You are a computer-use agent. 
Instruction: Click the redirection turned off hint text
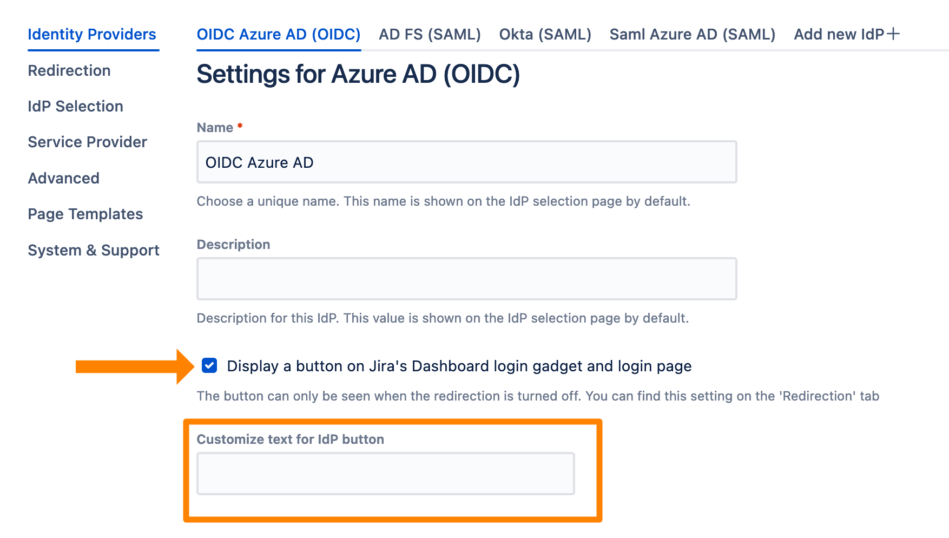coord(538,396)
